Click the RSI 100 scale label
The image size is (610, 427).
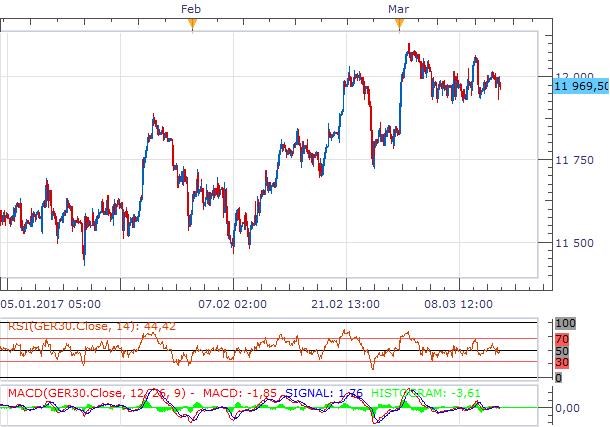[x=565, y=325]
